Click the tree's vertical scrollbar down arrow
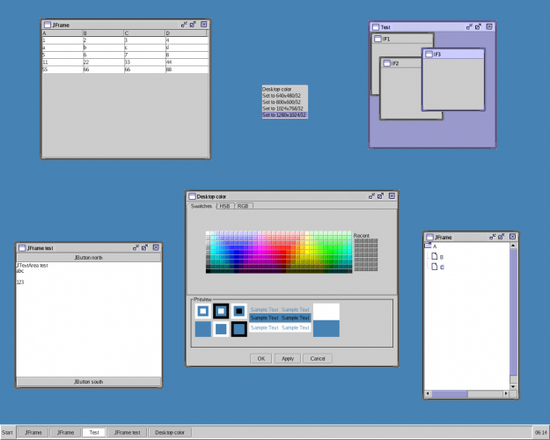Viewport: 550px width, 440px height. pos(513,387)
